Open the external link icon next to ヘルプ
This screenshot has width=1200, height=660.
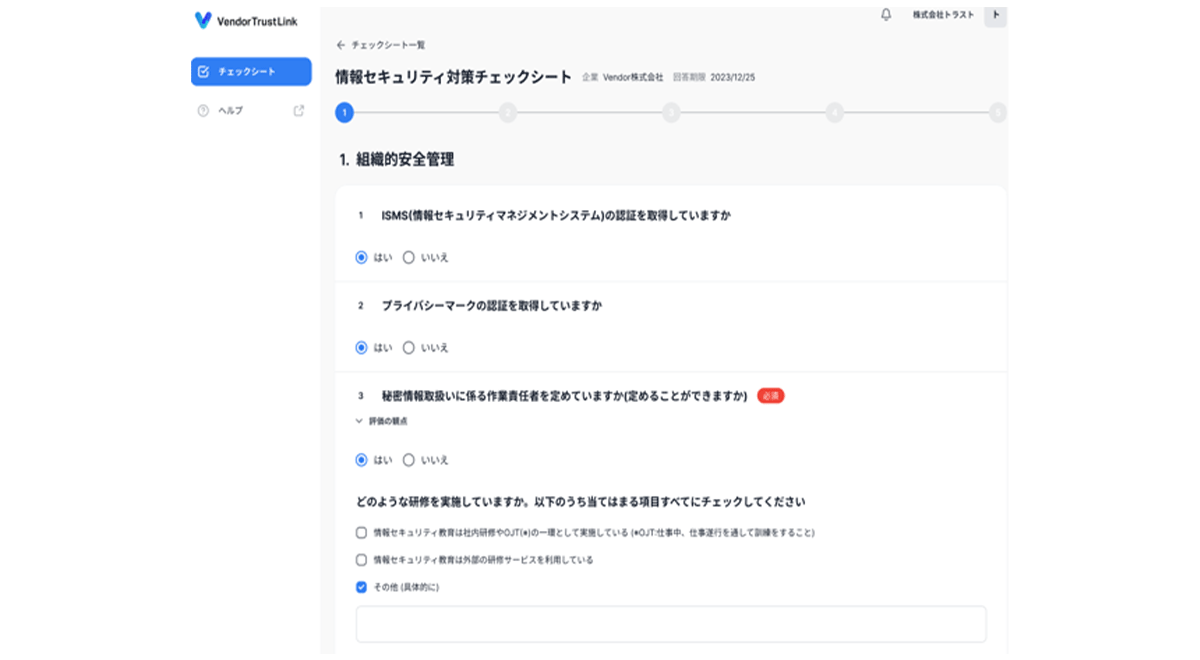pos(296,110)
